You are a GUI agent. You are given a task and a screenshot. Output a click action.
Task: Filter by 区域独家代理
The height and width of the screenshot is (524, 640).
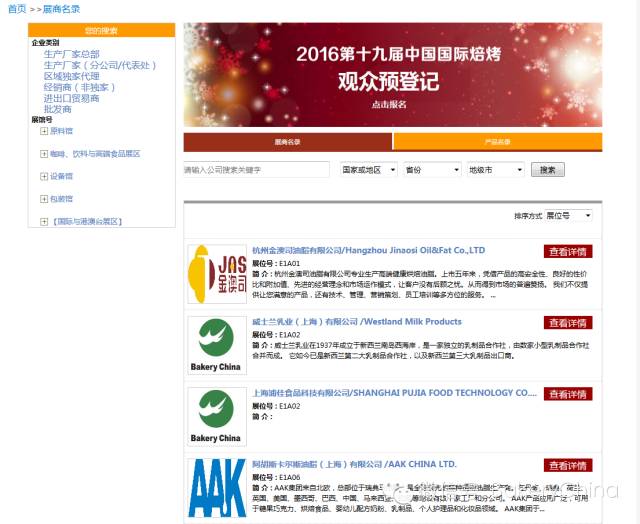71,76
